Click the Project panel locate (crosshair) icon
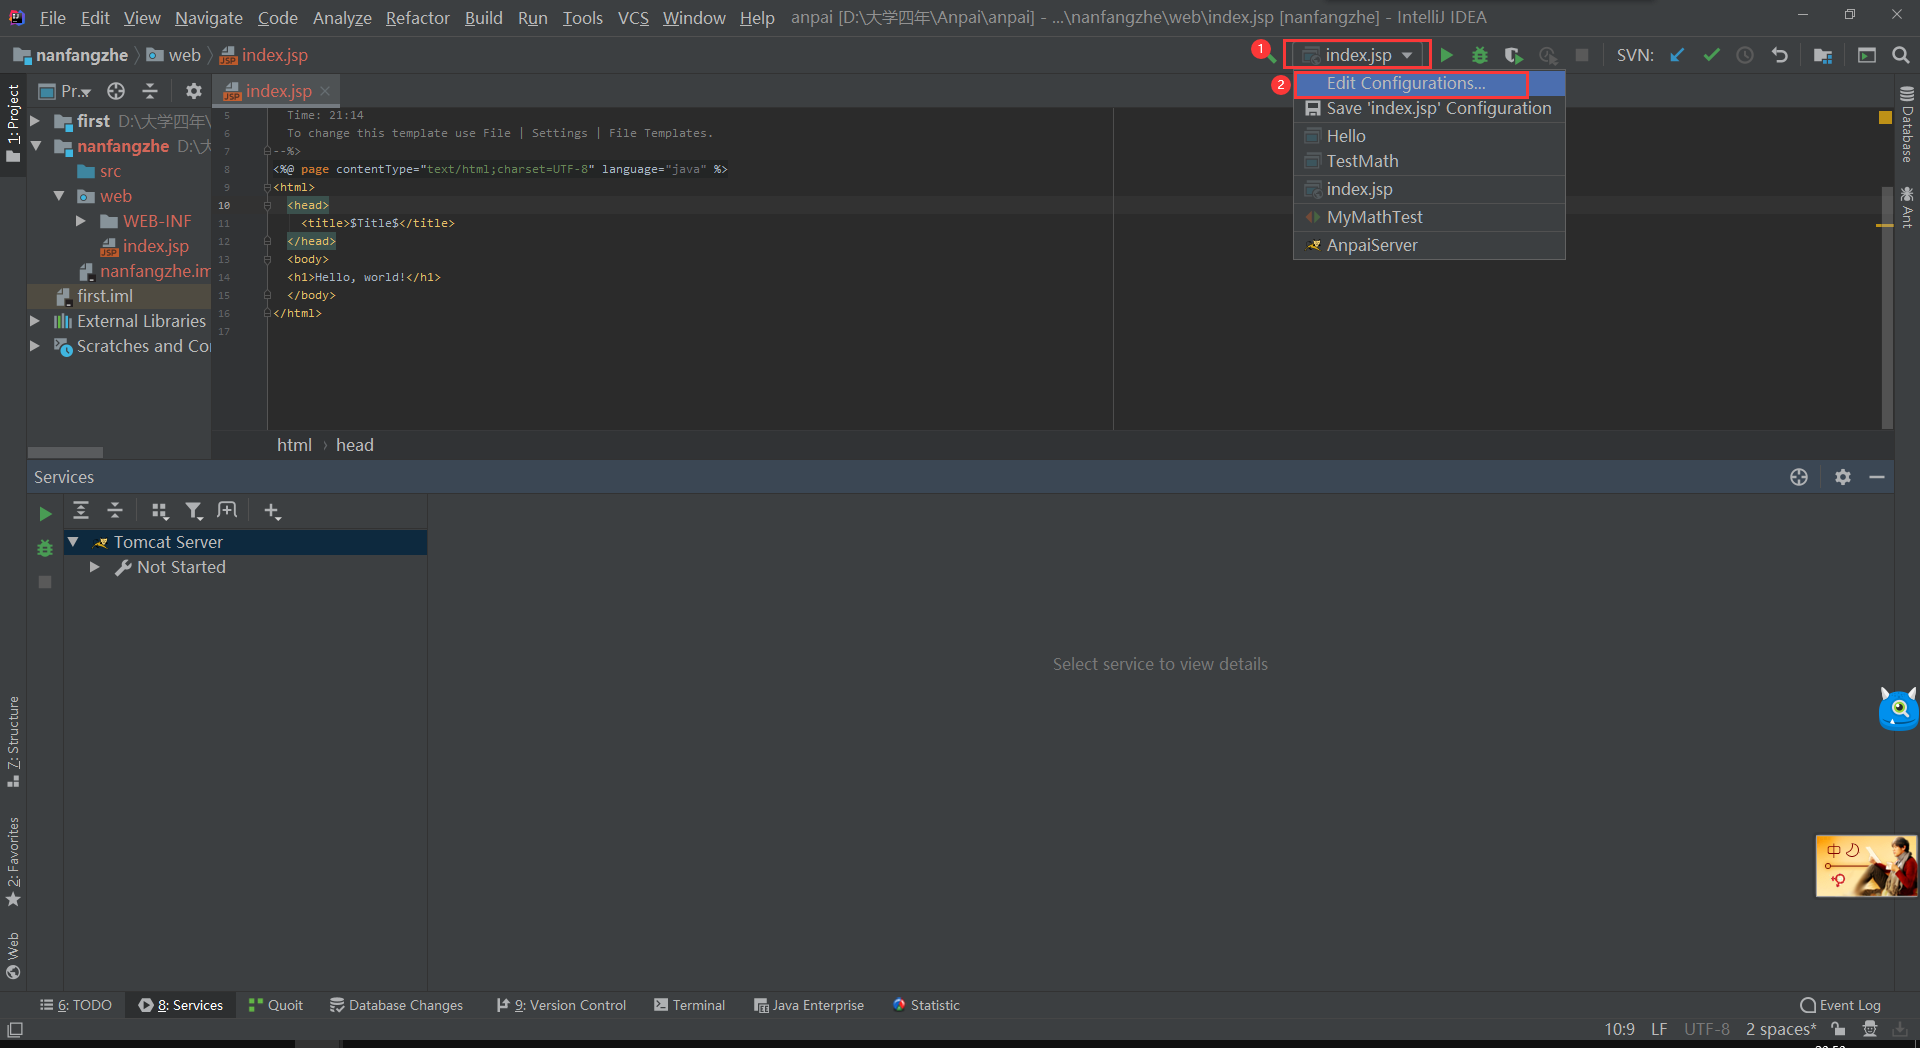This screenshot has width=1920, height=1048. [x=116, y=91]
